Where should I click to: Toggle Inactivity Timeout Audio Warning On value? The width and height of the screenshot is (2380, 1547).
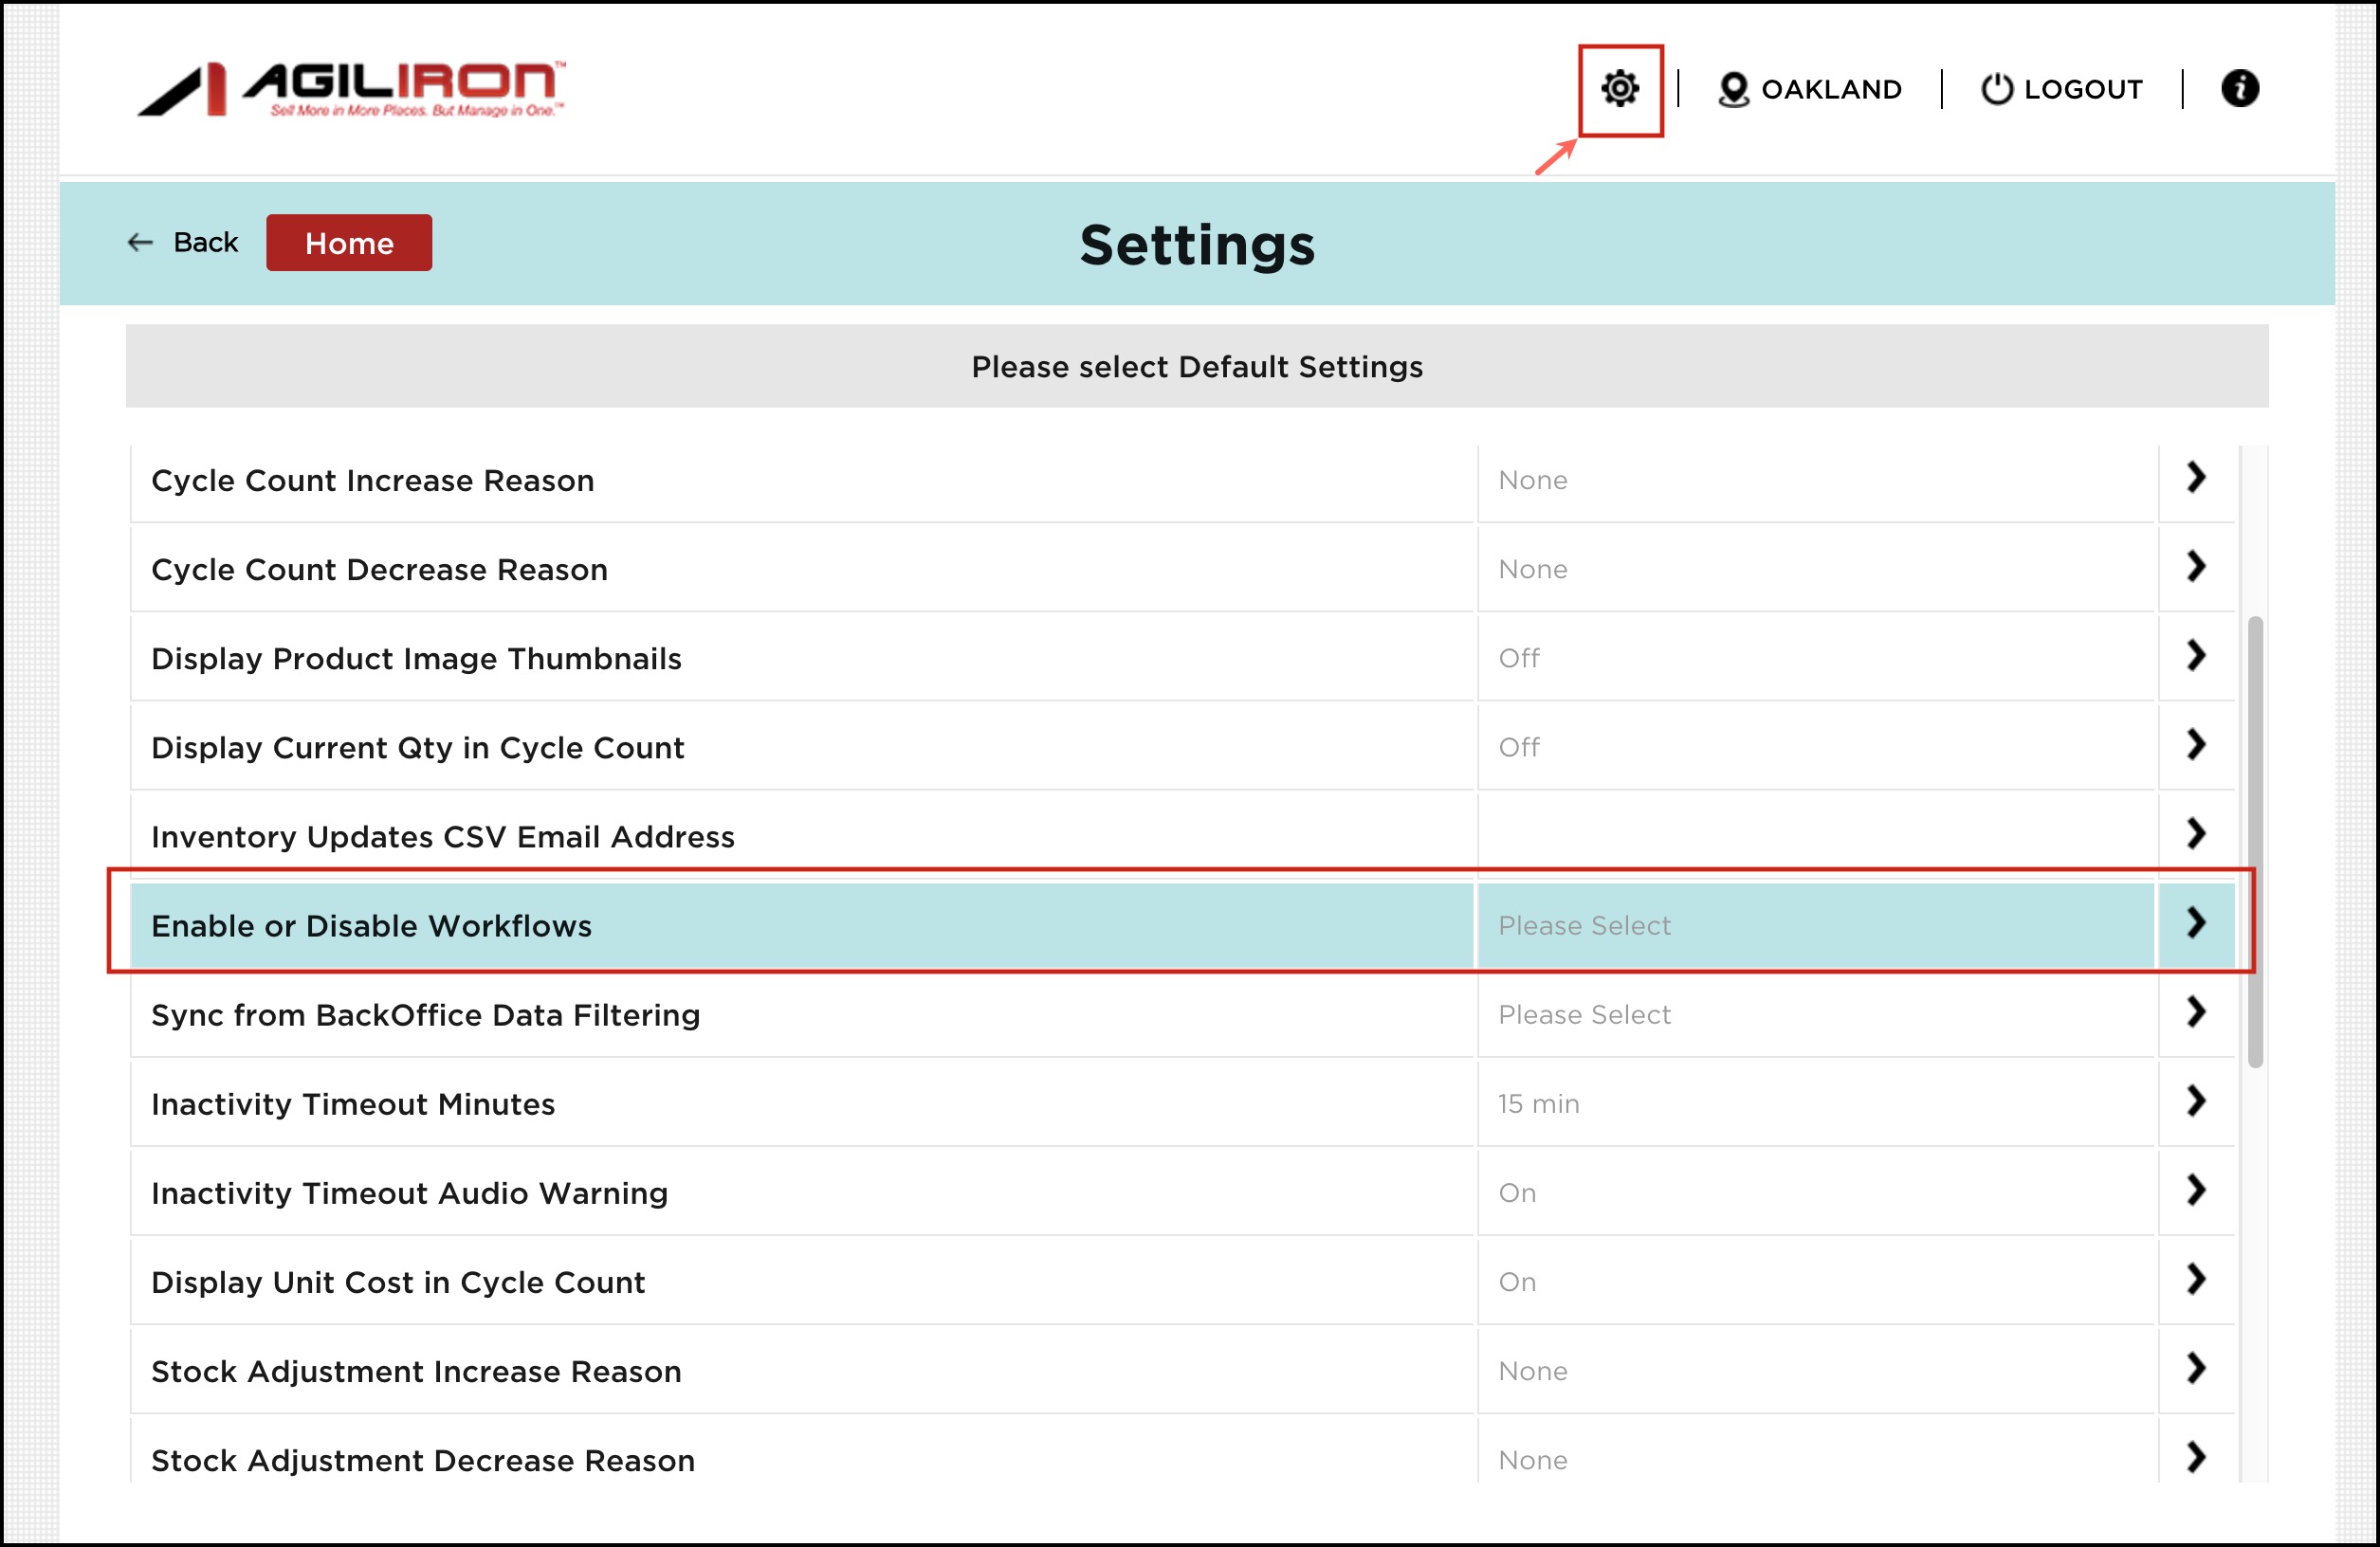pos(1516,1192)
